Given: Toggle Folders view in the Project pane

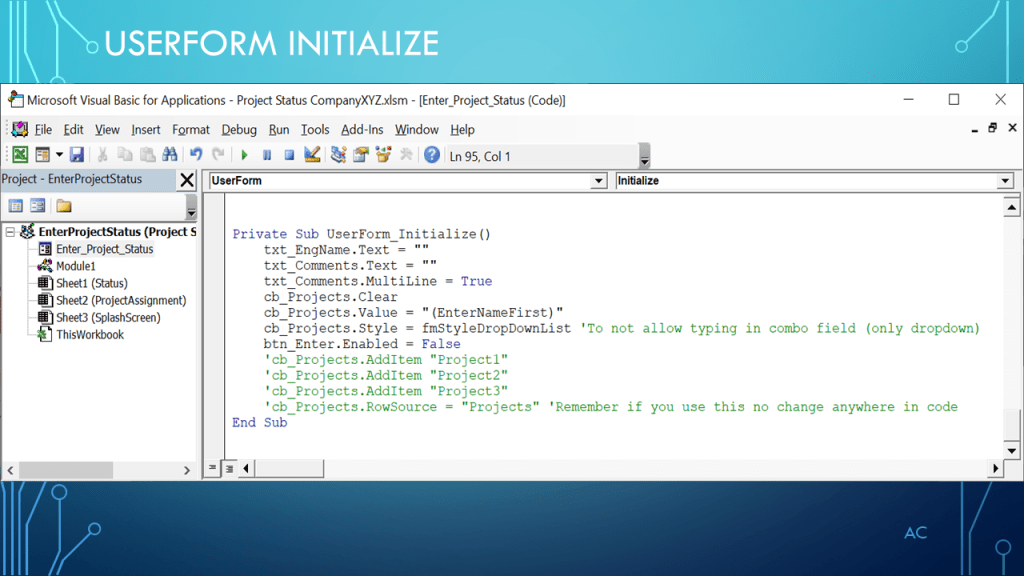Looking at the screenshot, I should click(x=64, y=206).
